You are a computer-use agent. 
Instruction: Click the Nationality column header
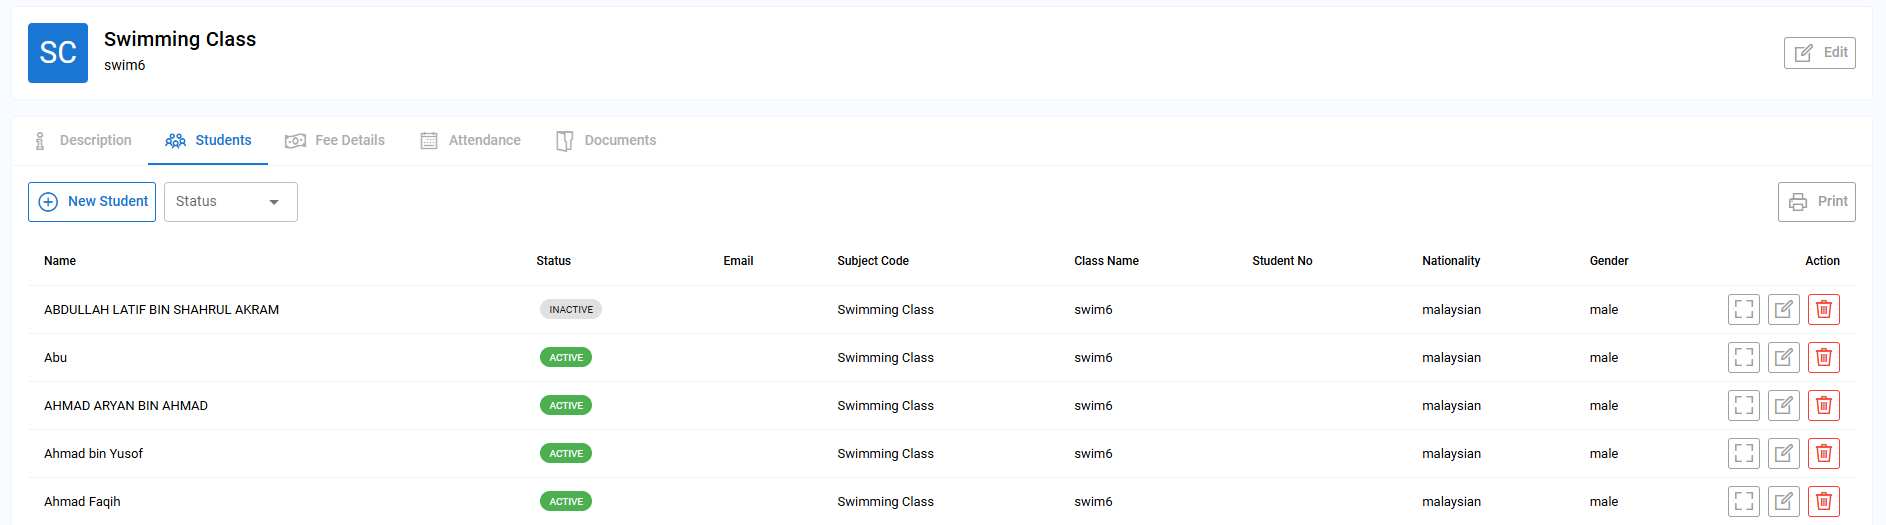[1451, 261]
